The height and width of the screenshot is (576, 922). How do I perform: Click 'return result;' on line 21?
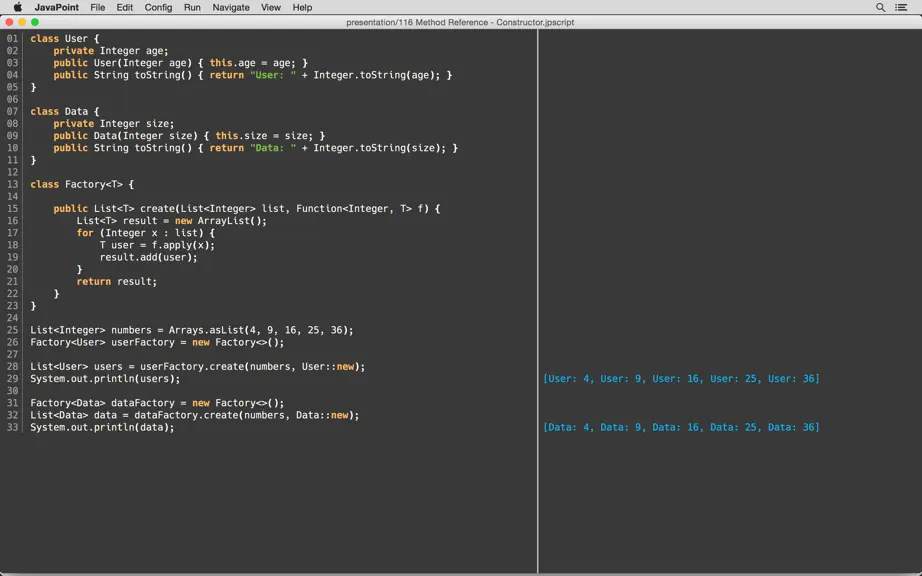[116, 282]
